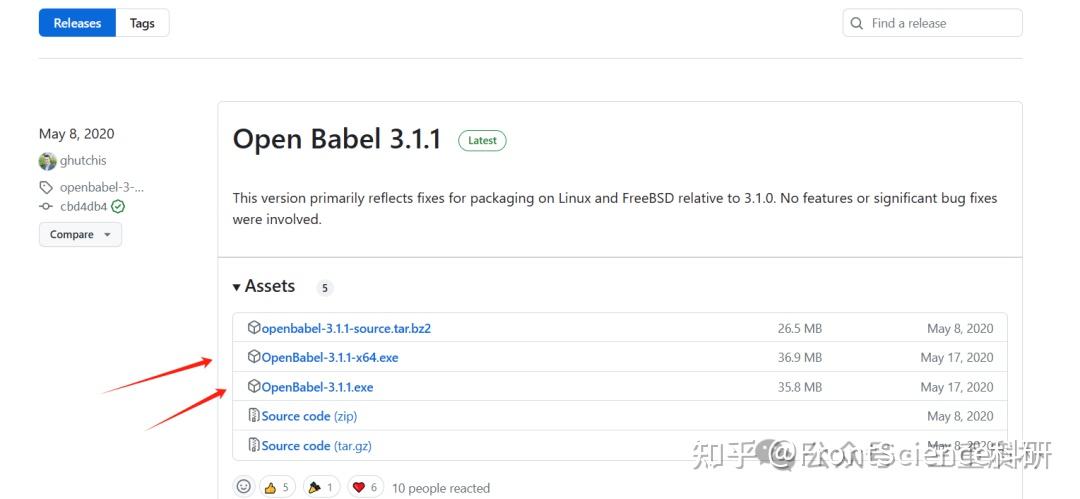Switch to the Releases tab
The image size is (1080, 499).
[77, 23]
